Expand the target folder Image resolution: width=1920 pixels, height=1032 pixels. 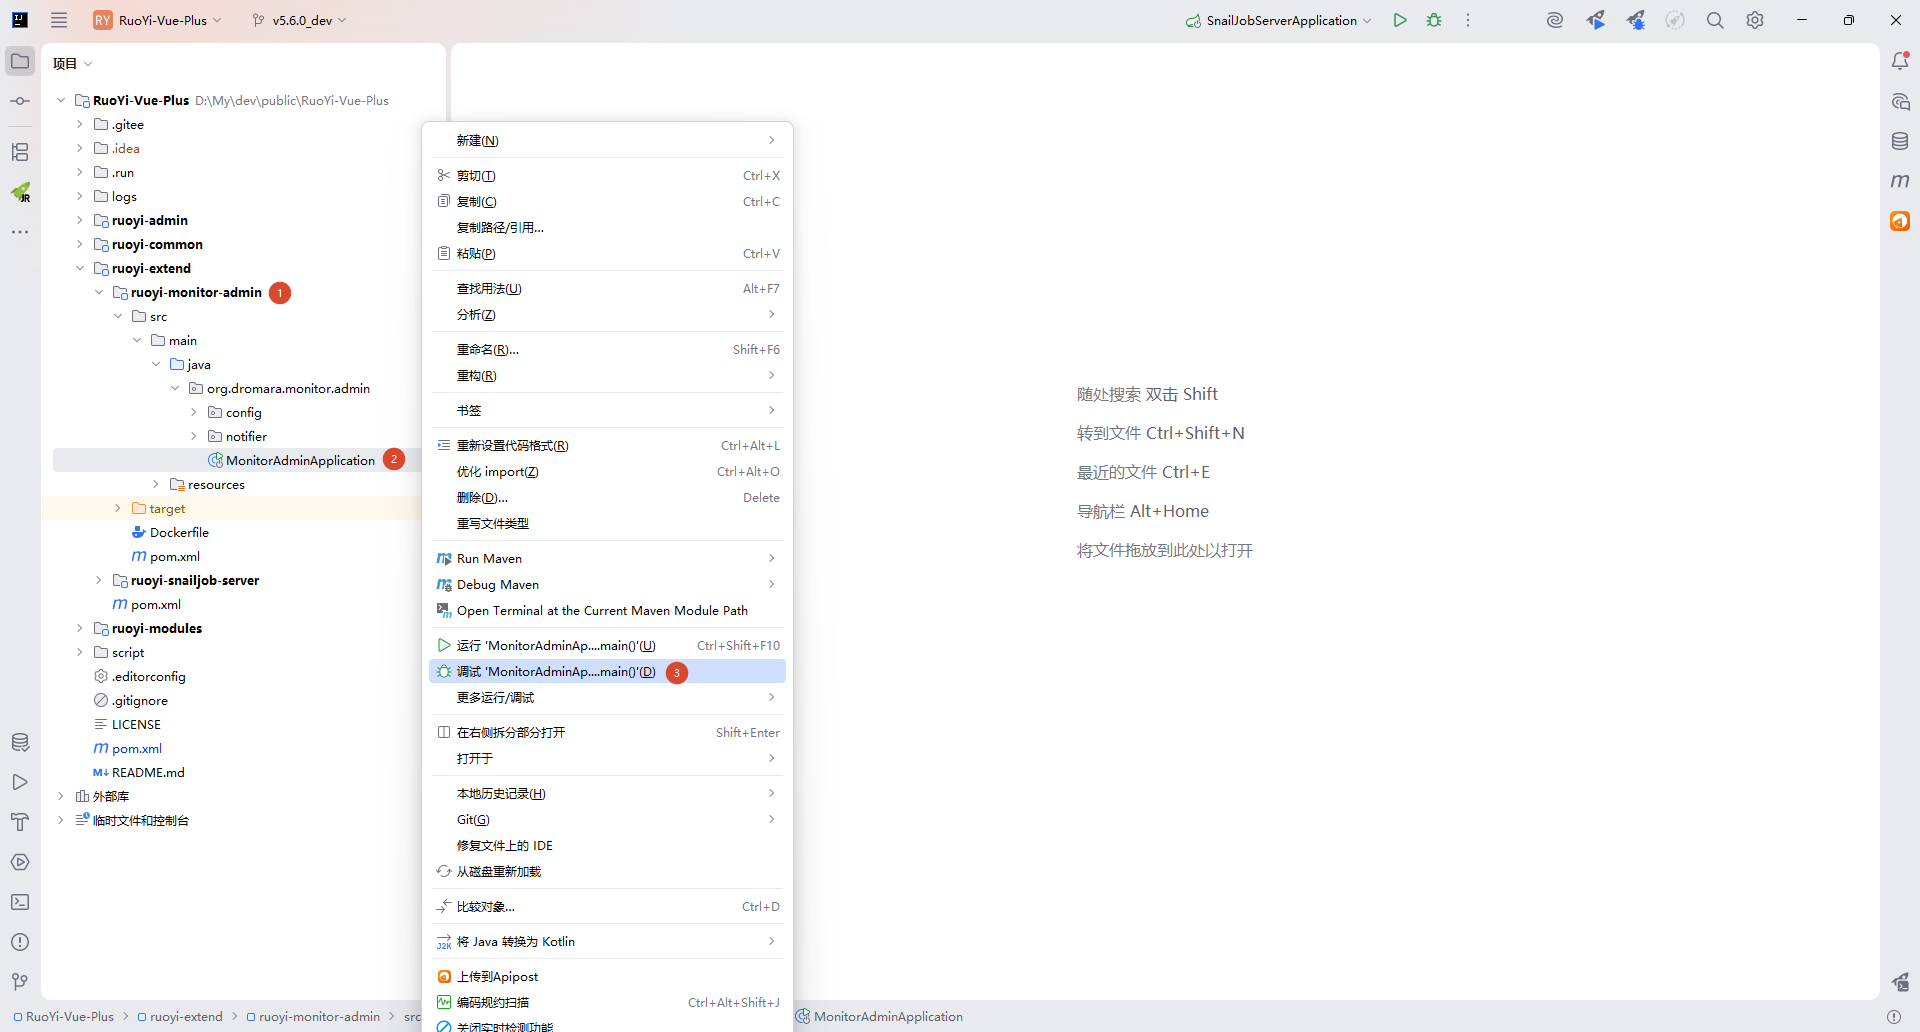pyautogui.click(x=118, y=508)
